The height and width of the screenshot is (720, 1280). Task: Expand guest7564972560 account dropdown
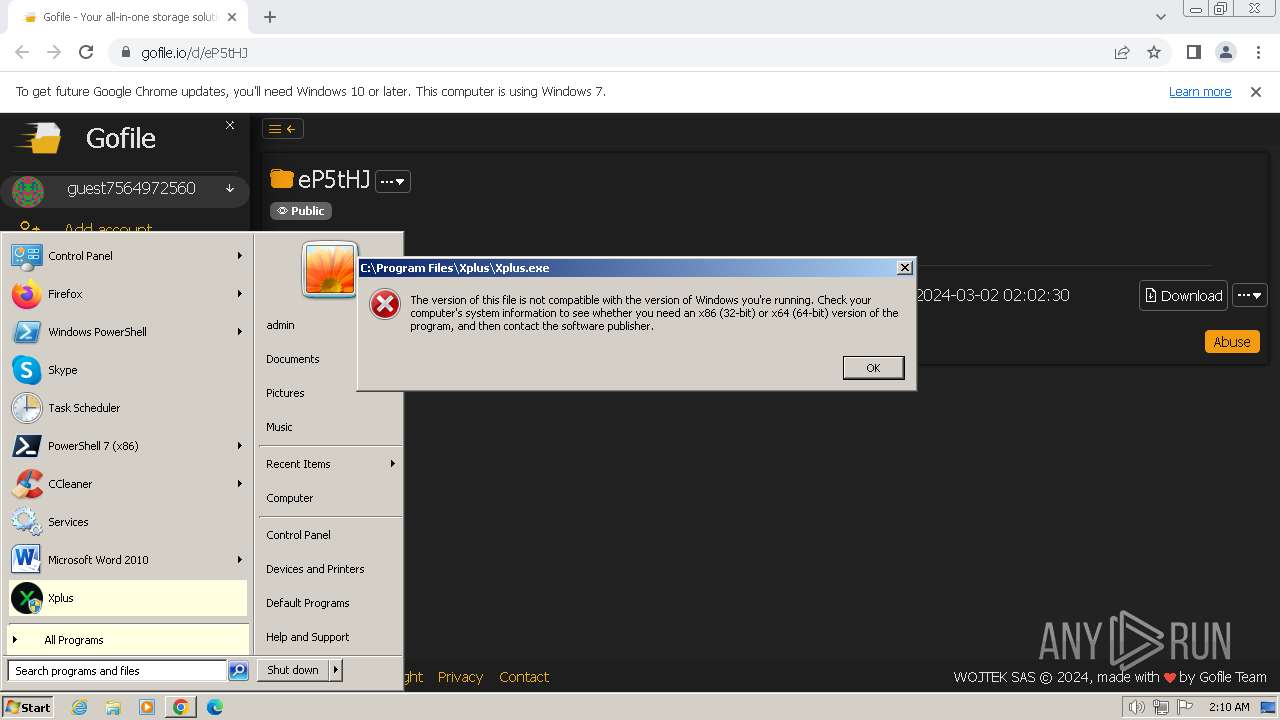coord(230,188)
